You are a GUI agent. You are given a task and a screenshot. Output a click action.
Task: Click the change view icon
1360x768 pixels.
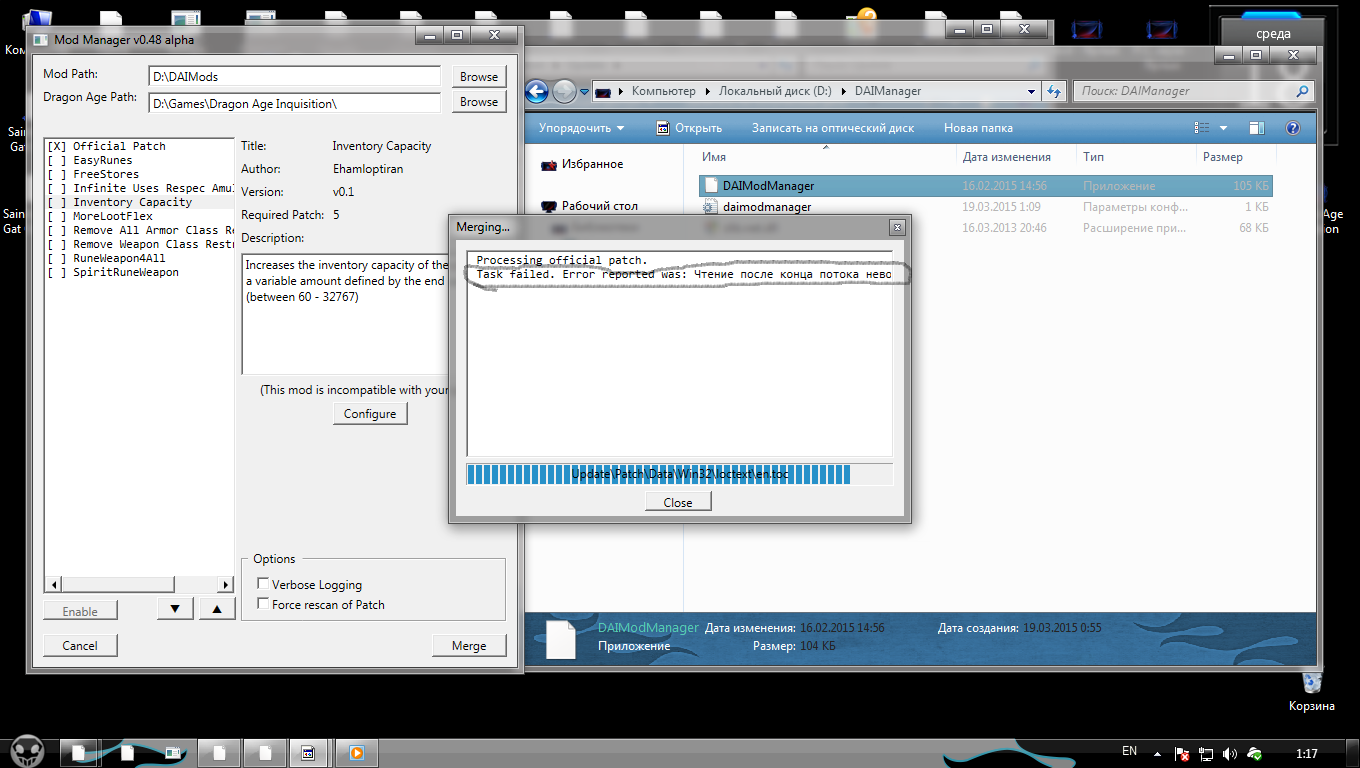1203,128
